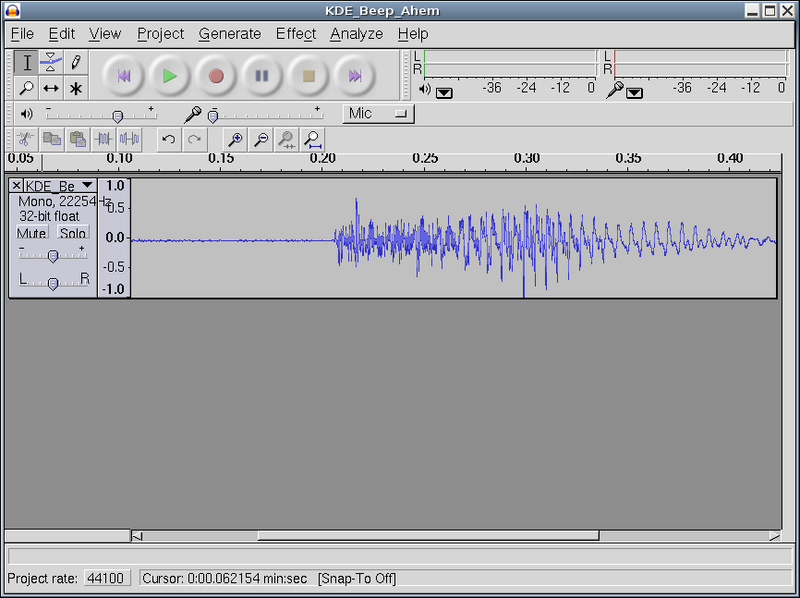Open the Effect menu
Image resolution: width=800 pixels, height=598 pixels.
point(295,33)
